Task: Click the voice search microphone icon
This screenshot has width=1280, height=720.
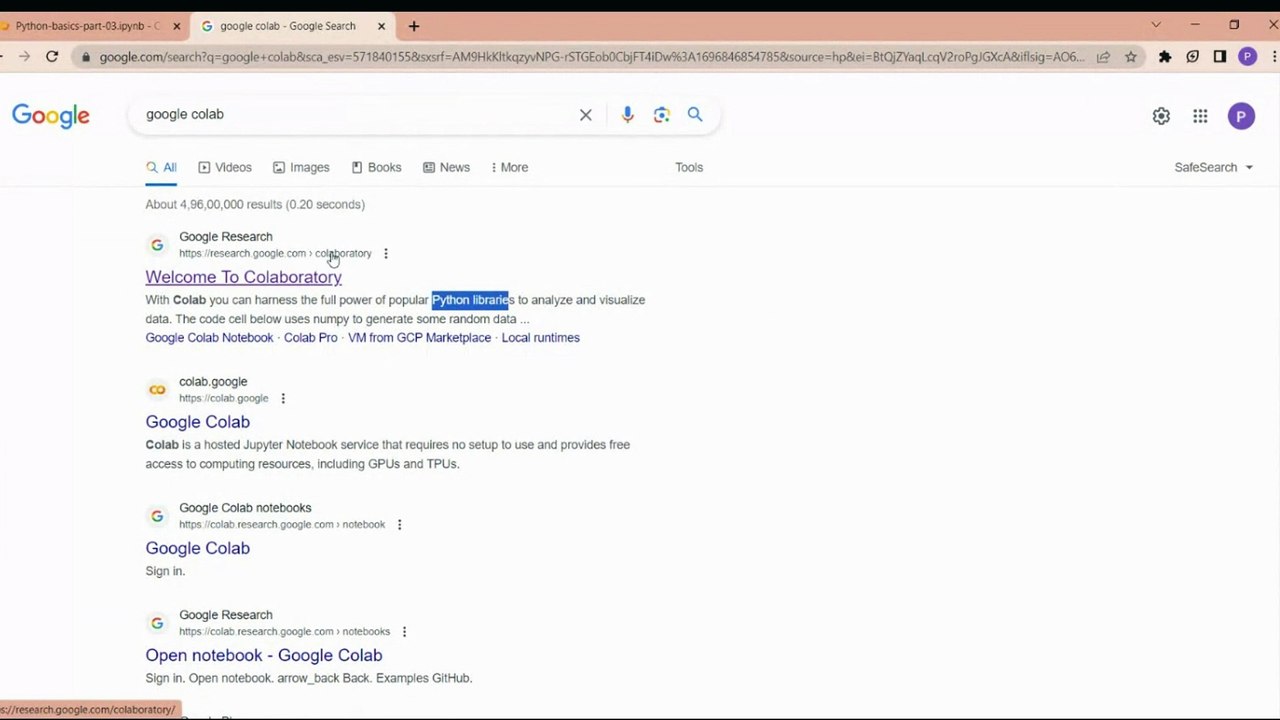Action: click(x=627, y=115)
